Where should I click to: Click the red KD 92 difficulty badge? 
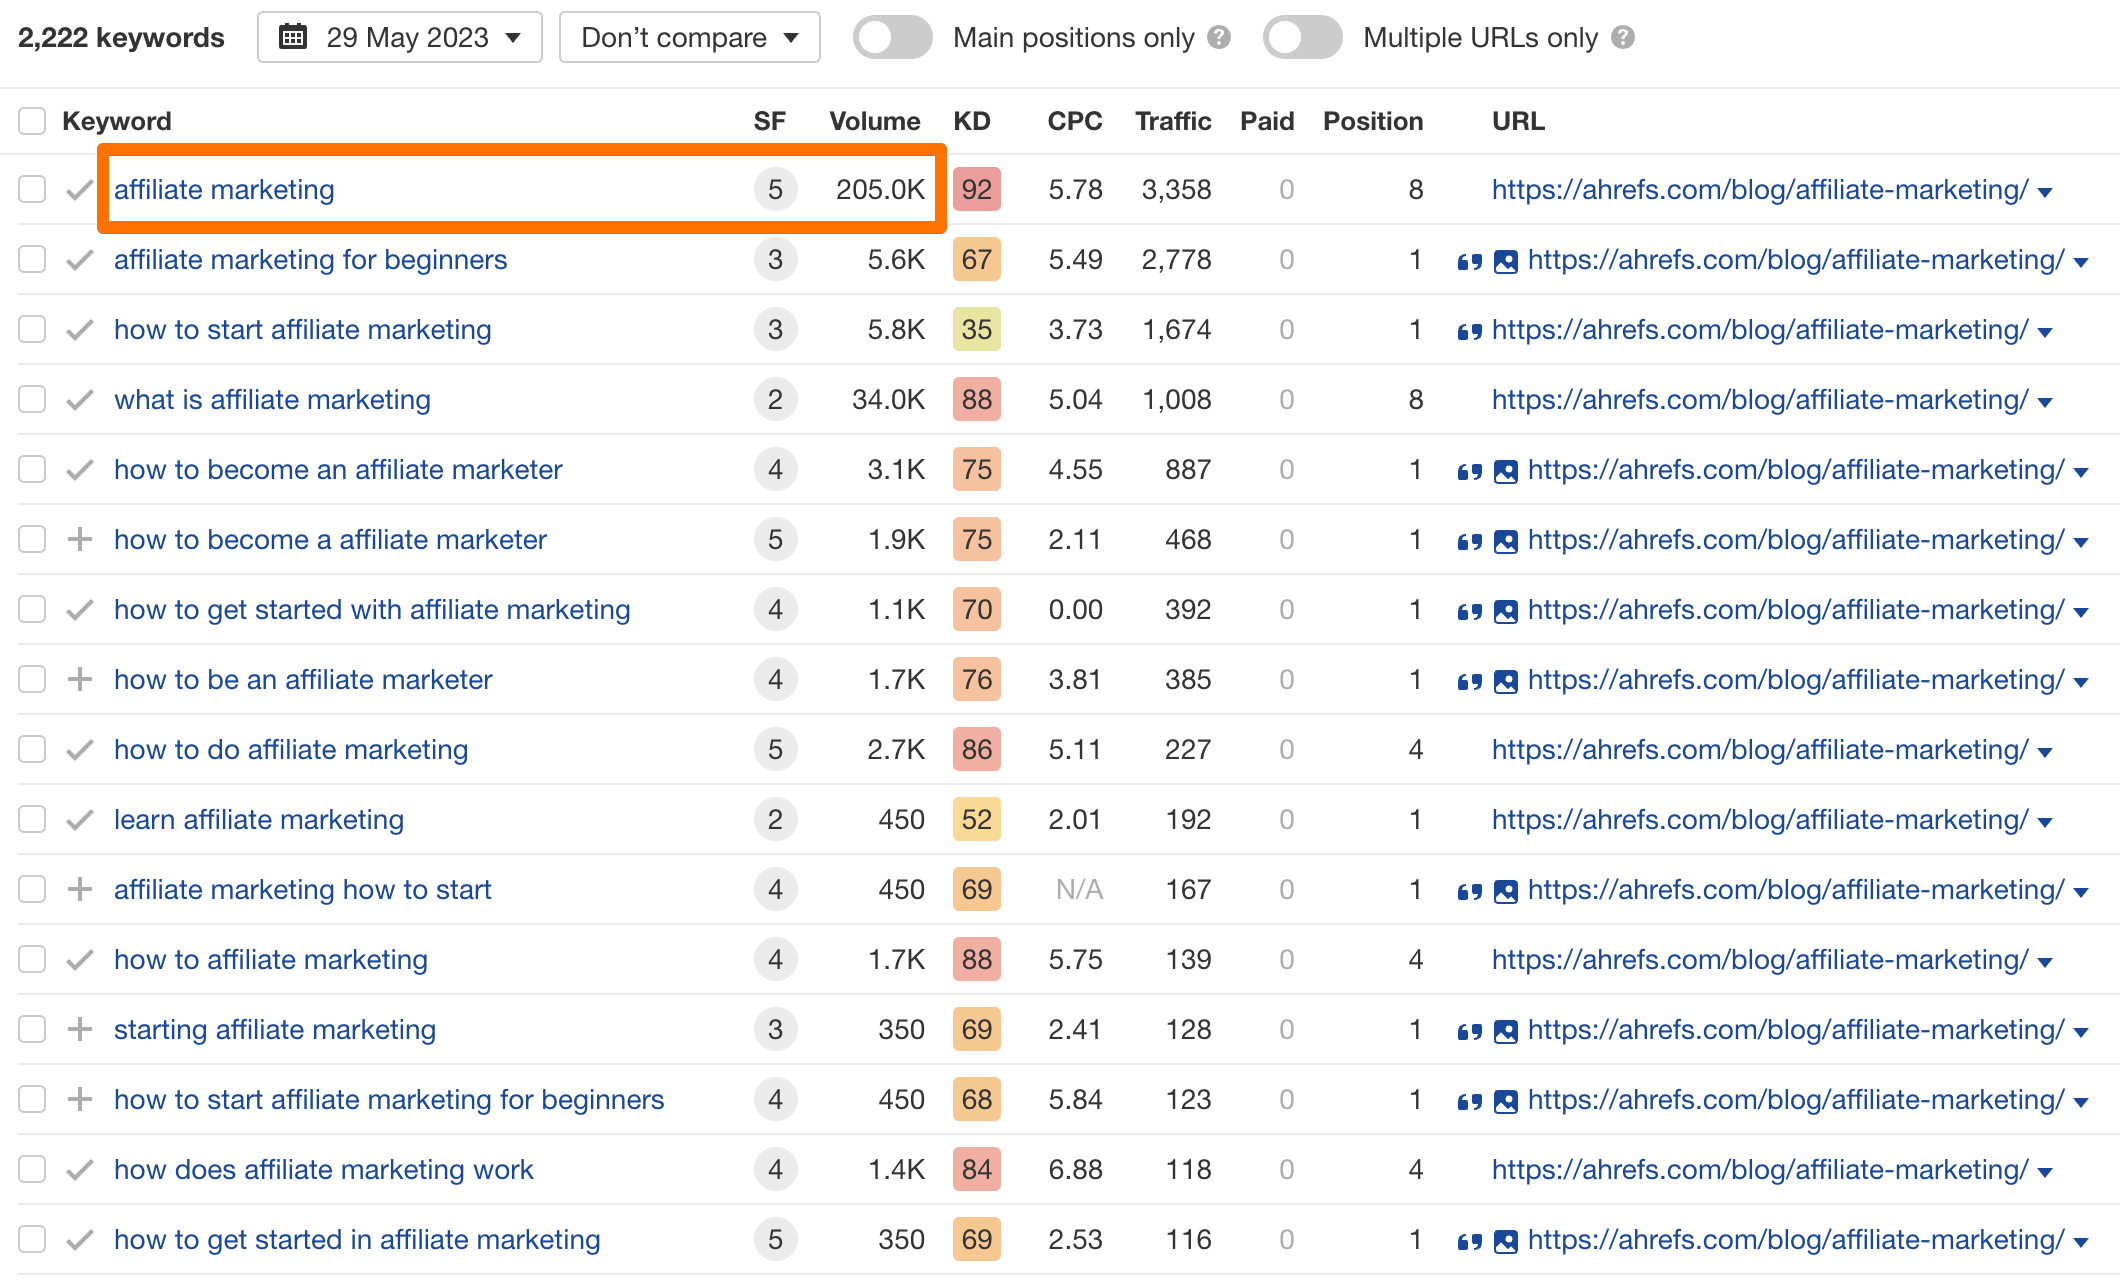tap(976, 189)
